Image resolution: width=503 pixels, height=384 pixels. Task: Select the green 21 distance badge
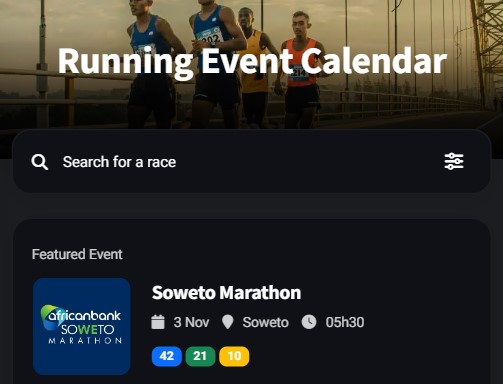pos(200,356)
